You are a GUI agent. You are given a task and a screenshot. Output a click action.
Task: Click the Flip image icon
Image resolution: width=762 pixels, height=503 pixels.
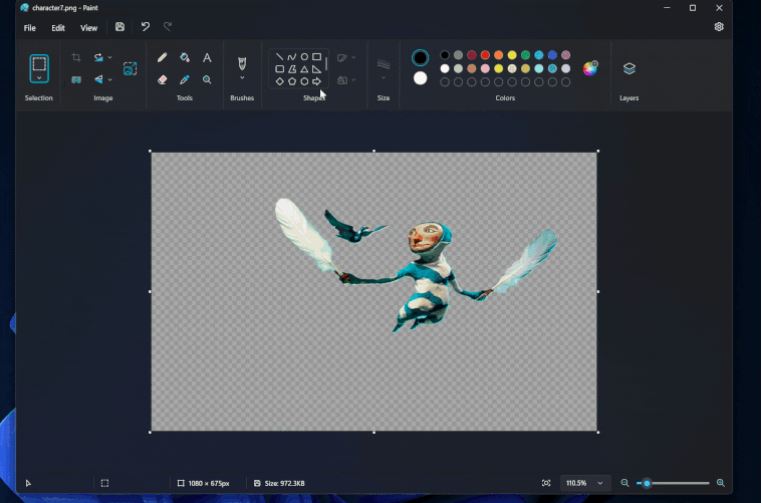99,79
